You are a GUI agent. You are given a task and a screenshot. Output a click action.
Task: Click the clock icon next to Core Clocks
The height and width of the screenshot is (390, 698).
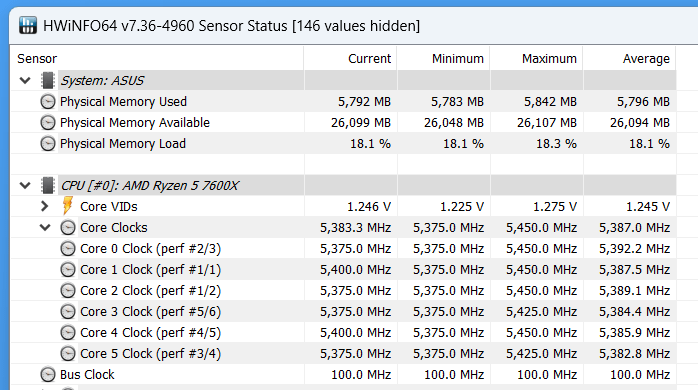[68, 228]
